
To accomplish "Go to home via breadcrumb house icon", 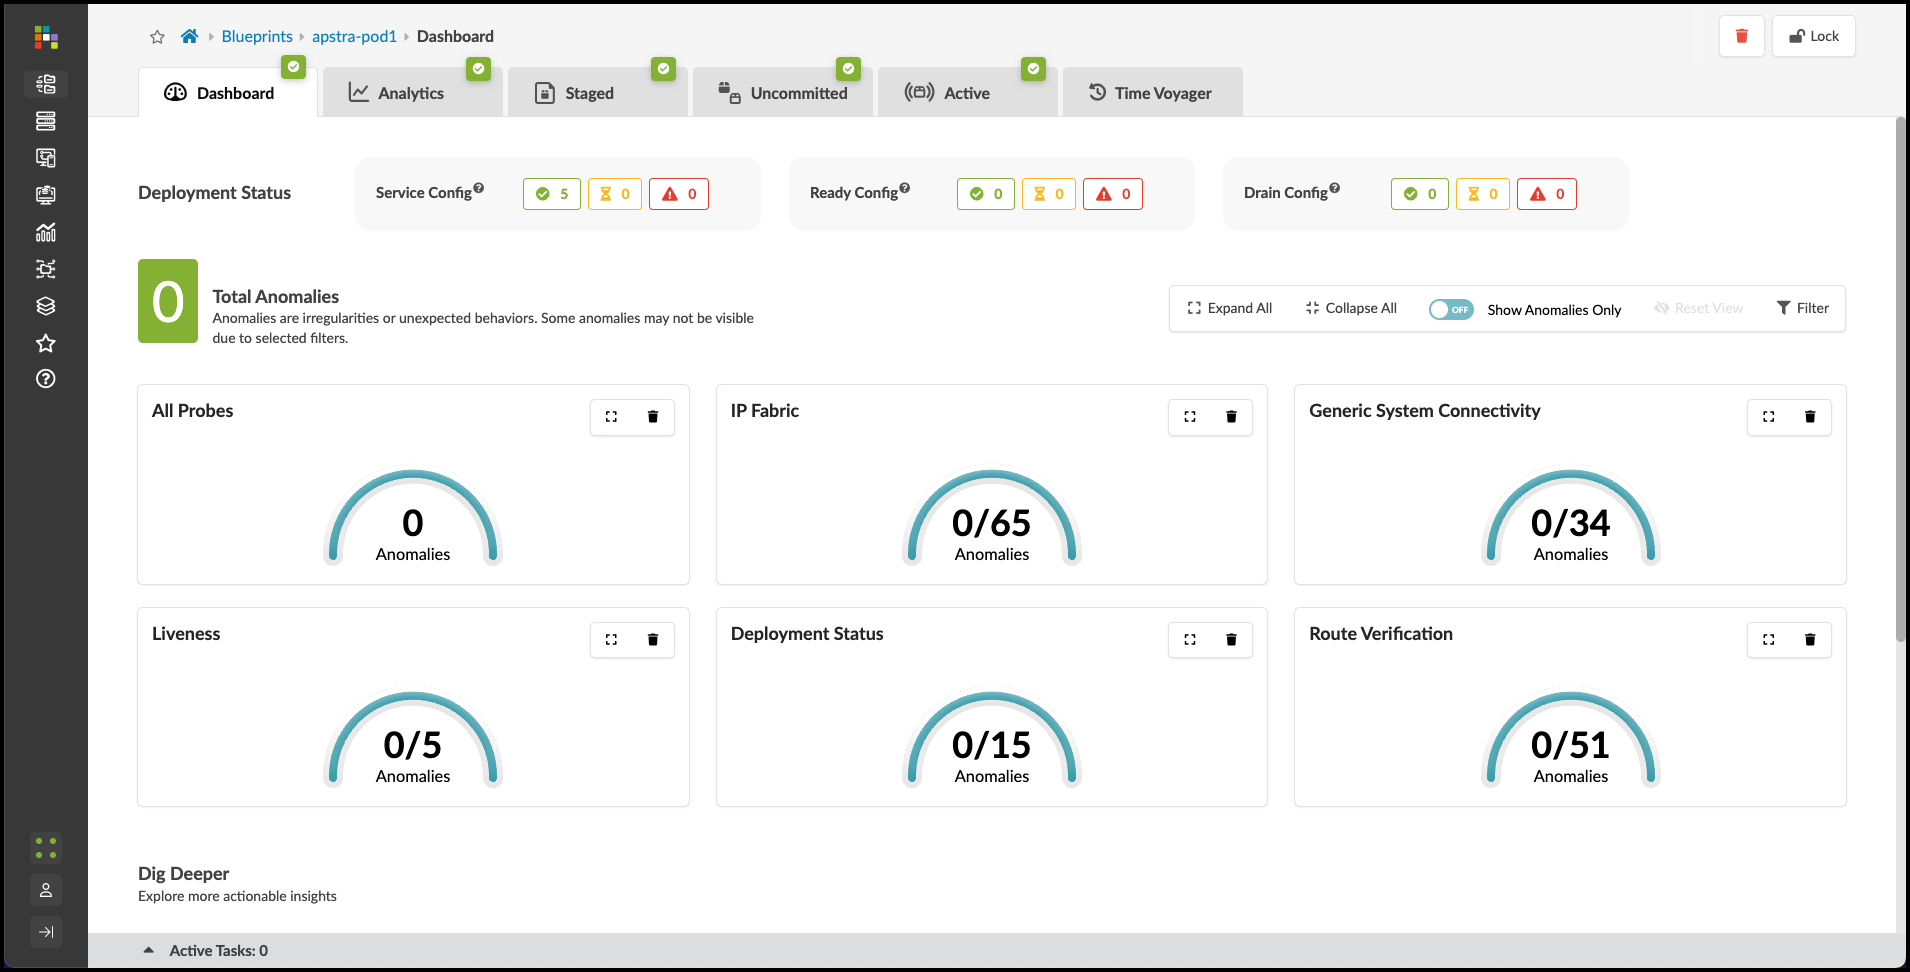I will click(189, 37).
